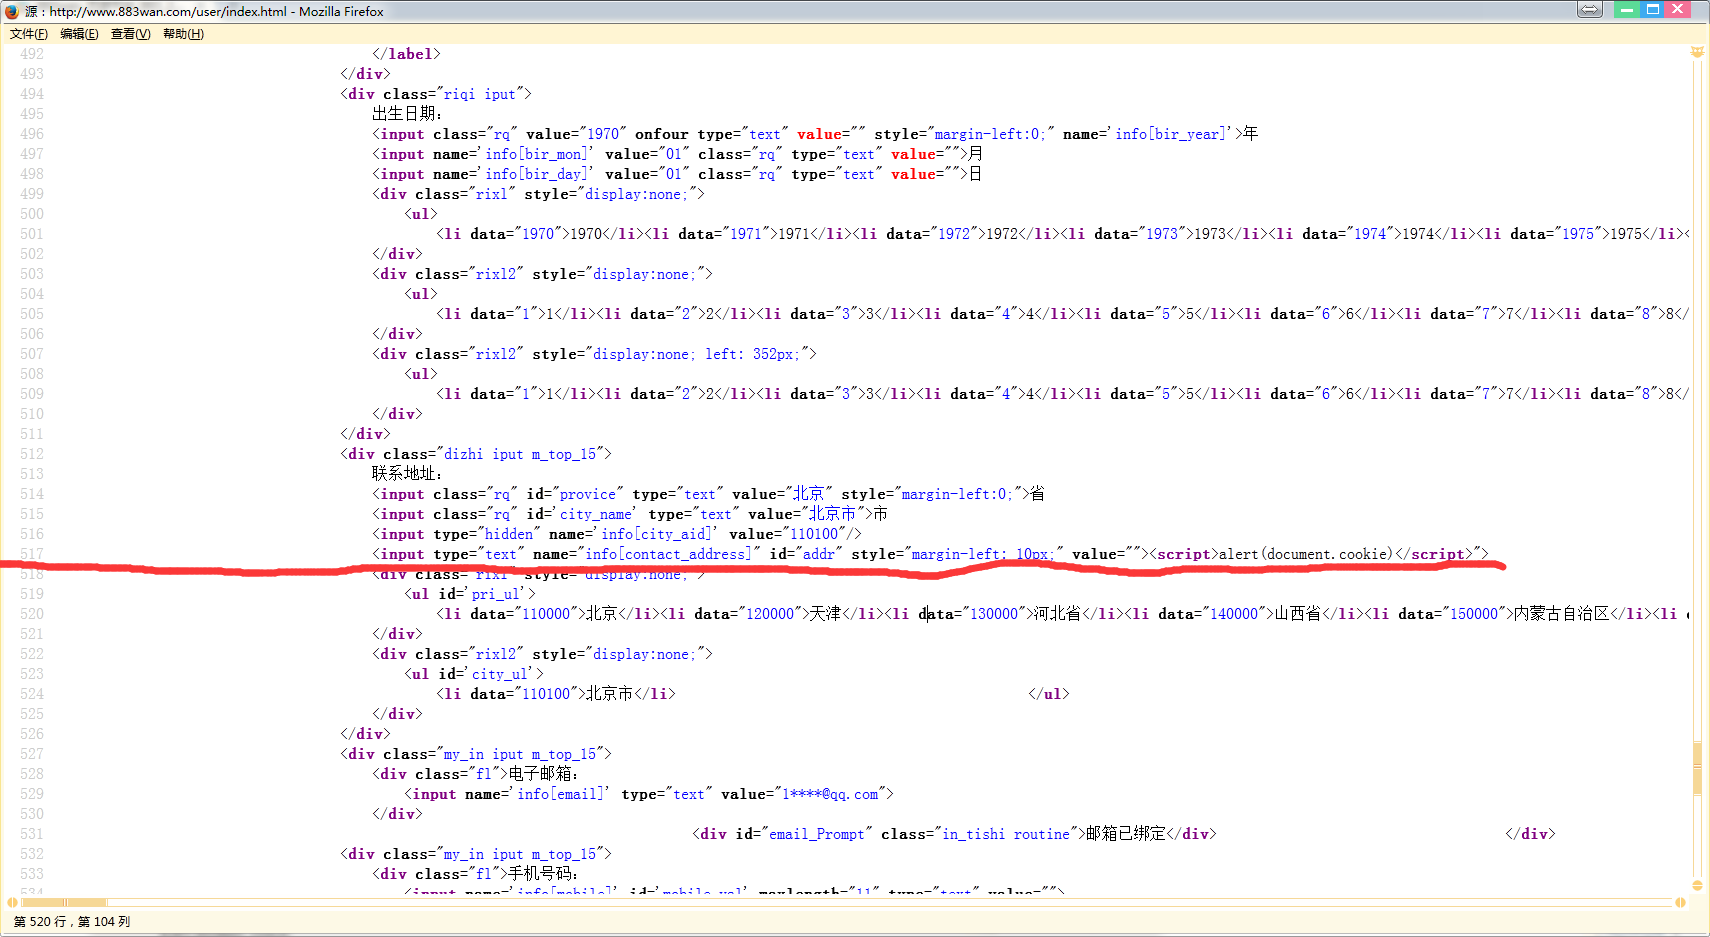Click the scroll-down button at bottom of vertical scrollbar
1710x937 pixels.
click(1697, 885)
